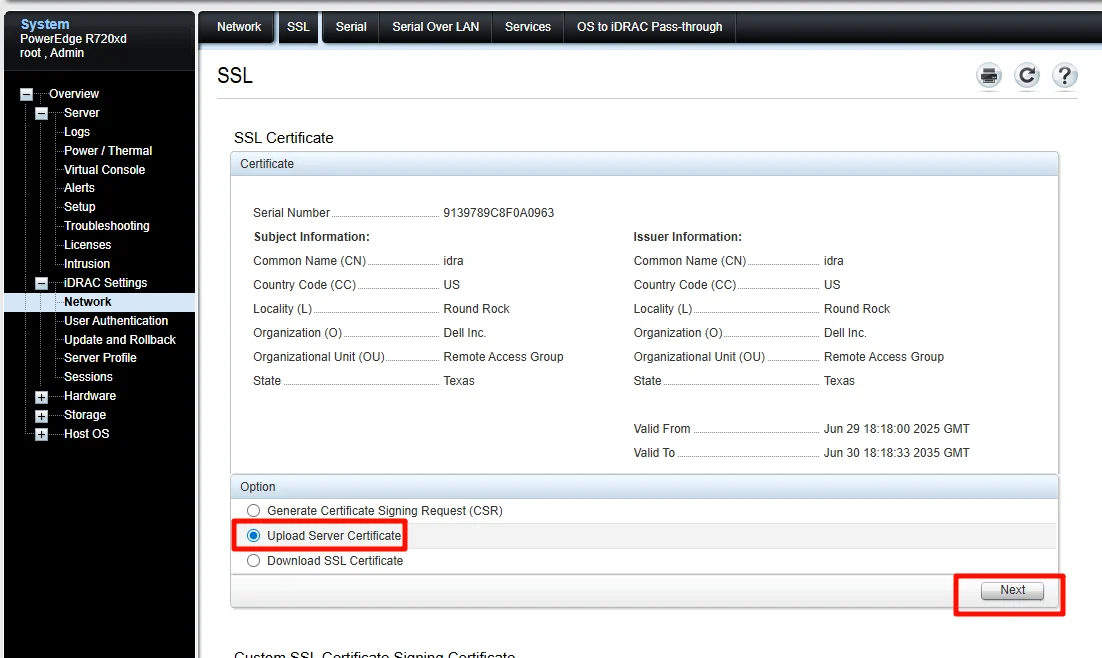
Task: Open Hardware in the navigation tree
Action: click(90, 396)
